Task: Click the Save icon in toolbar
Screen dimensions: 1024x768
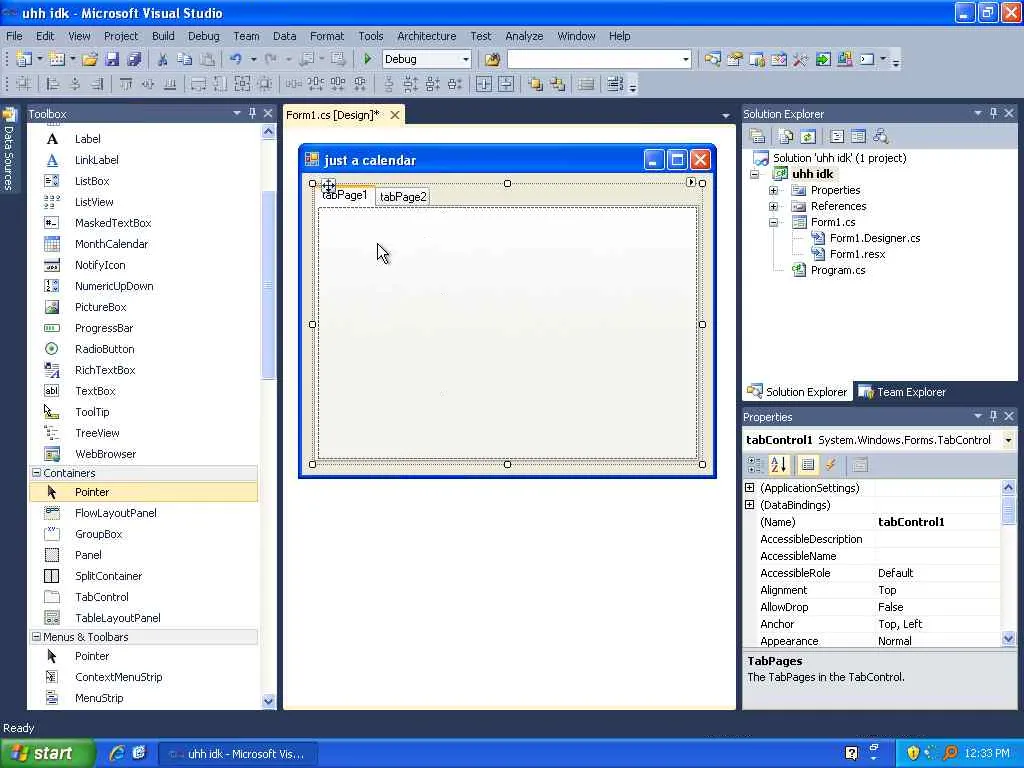Action: 112,59
